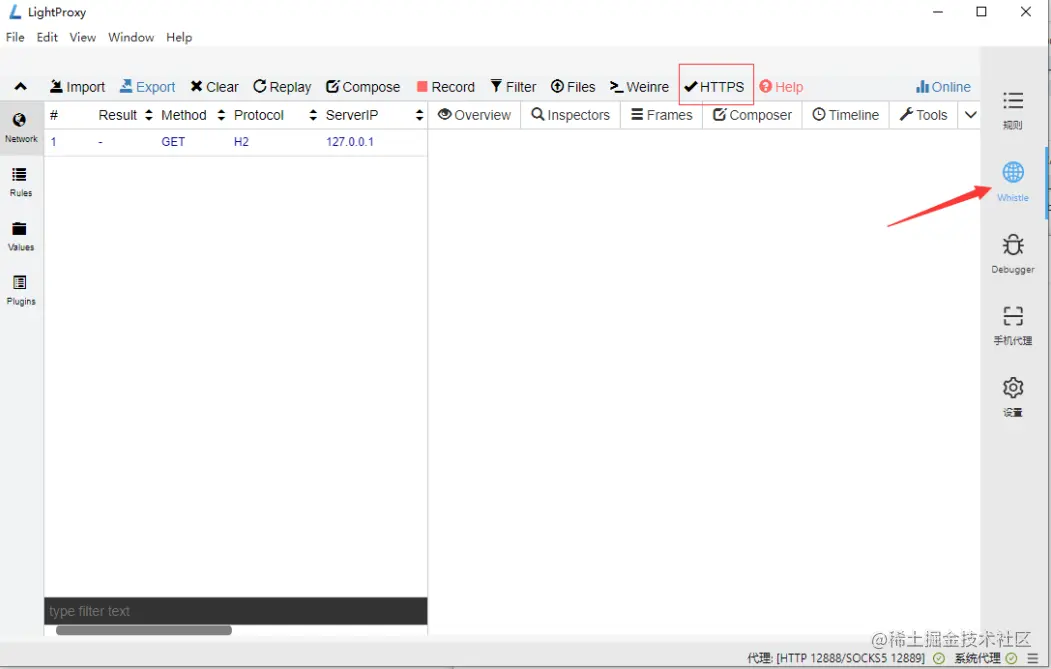
Task: Open the red Help link
Action: [781, 87]
